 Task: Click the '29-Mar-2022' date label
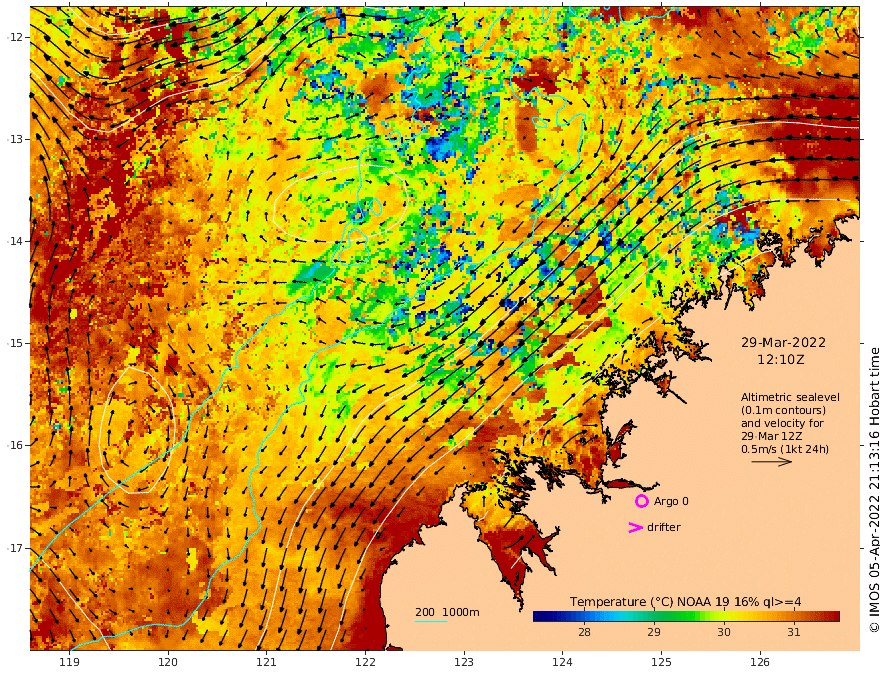(x=783, y=343)
